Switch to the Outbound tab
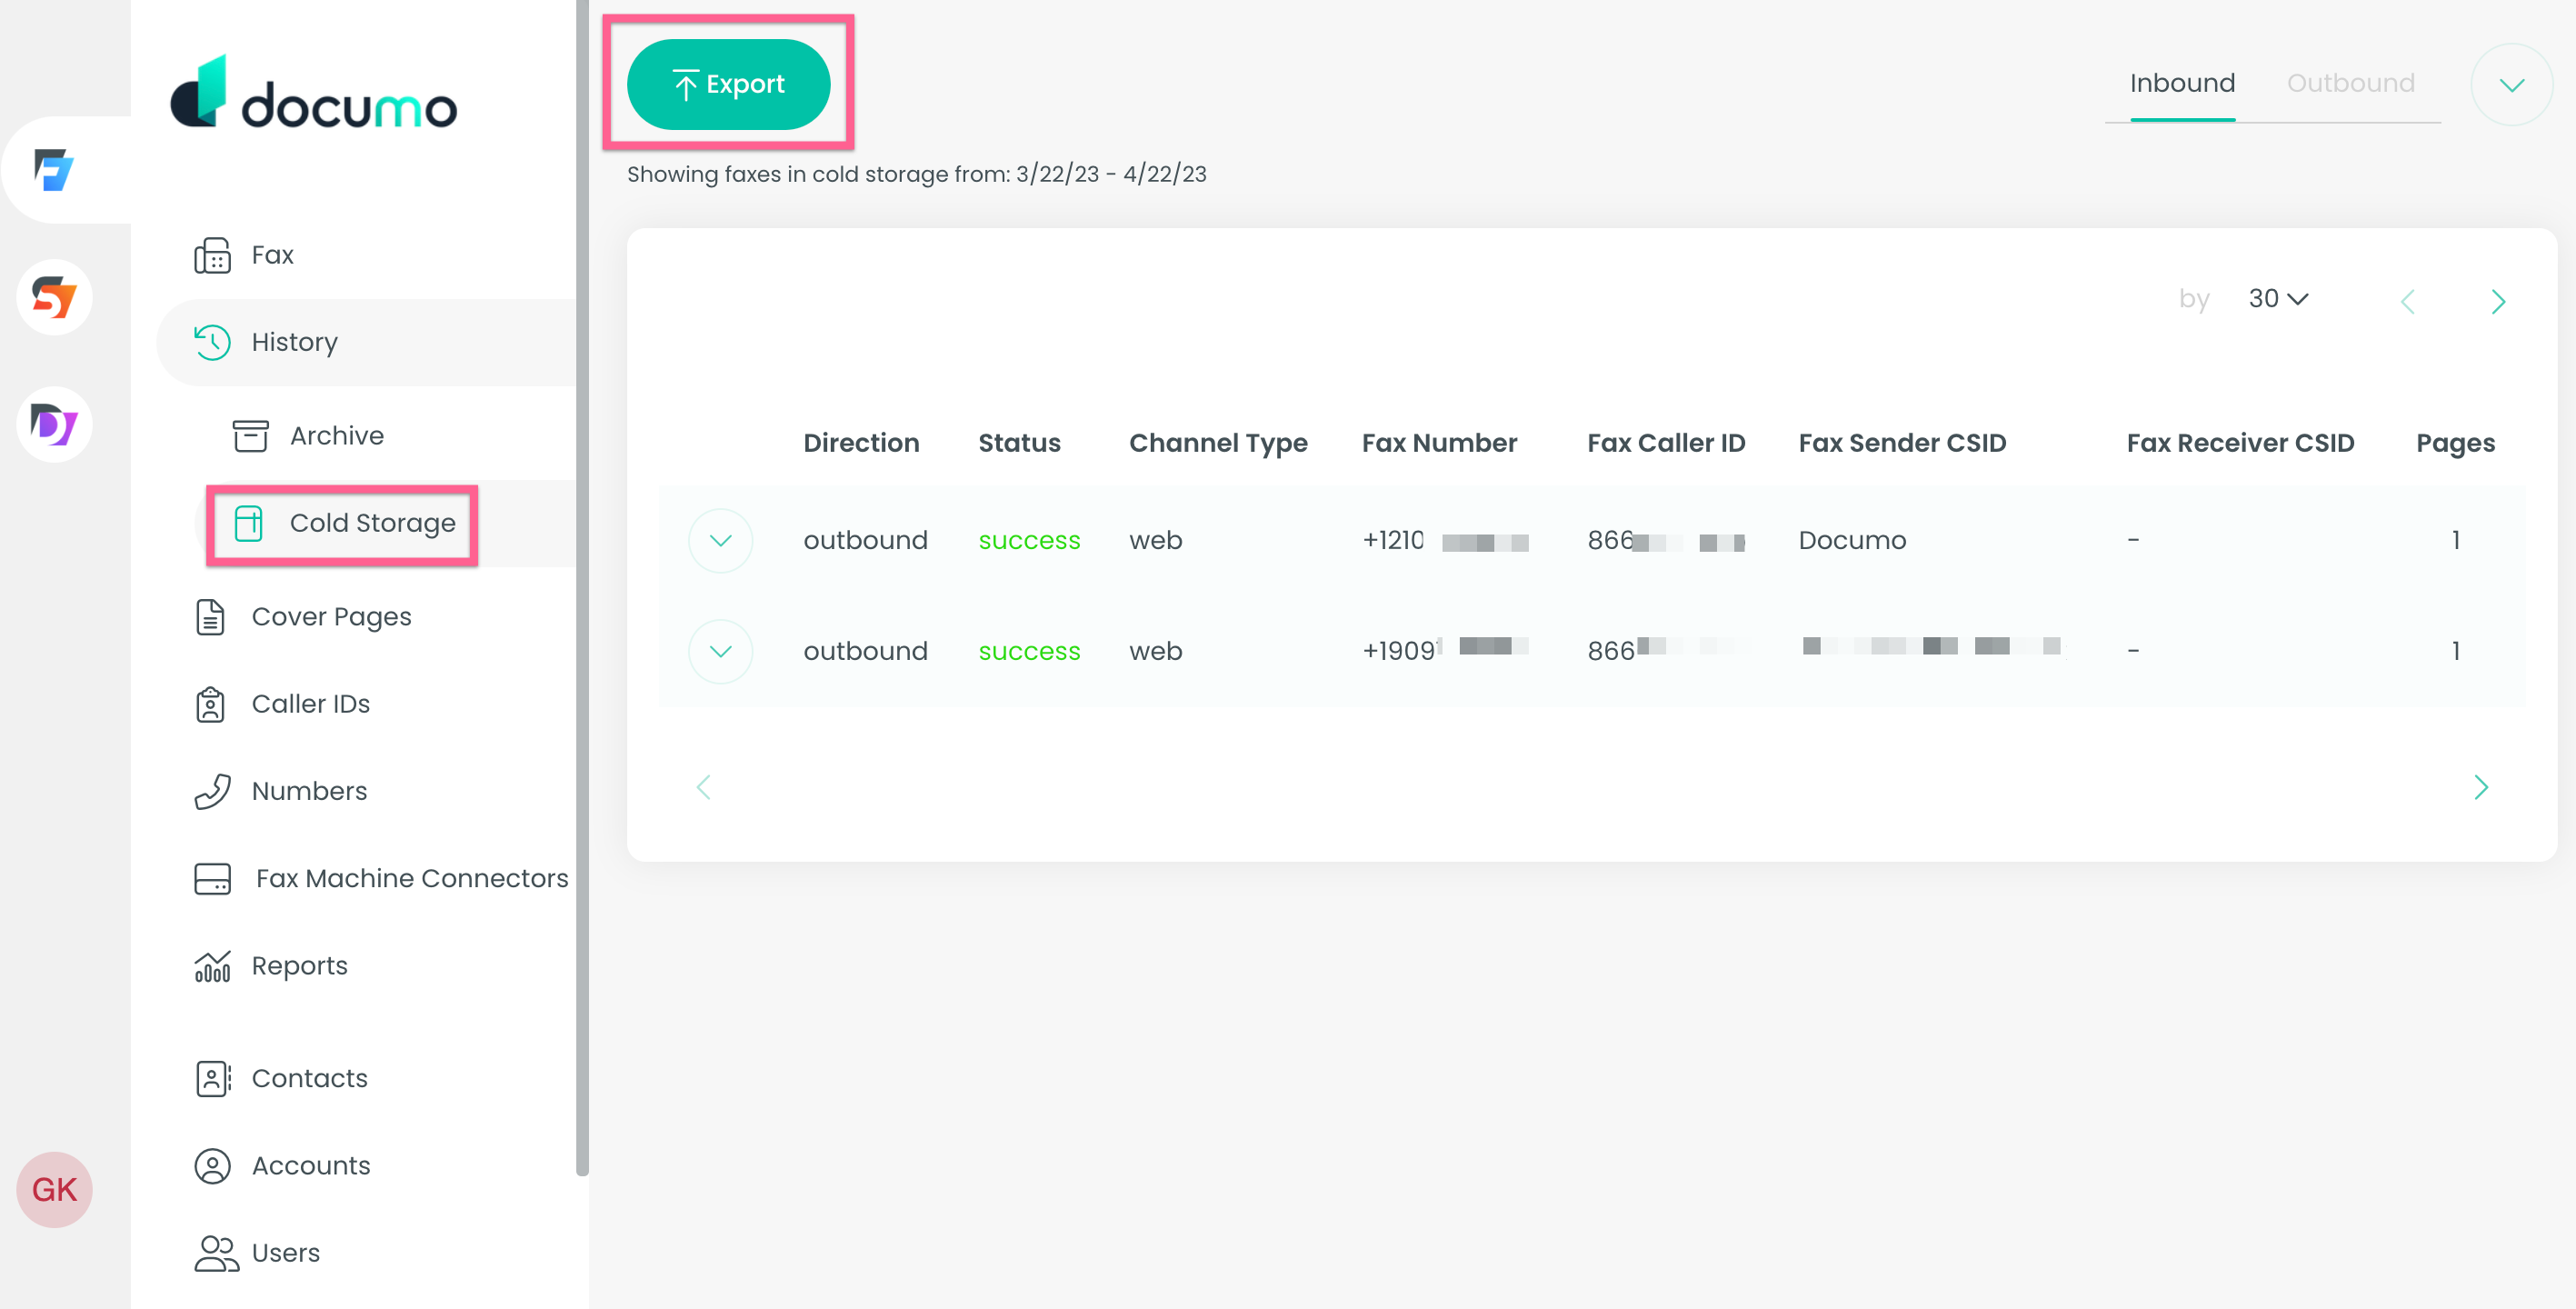This screenshot has height=1309, width=2576. pyautogui.click(x=2350, y=83)
